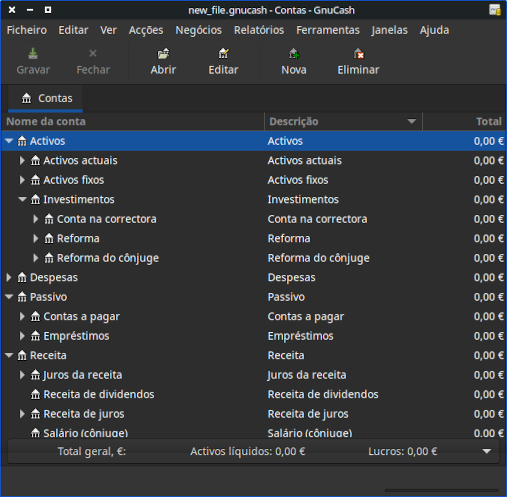Click the Lucros: 0,00 € summary text
507x497 pixels.
pos(403,451)
